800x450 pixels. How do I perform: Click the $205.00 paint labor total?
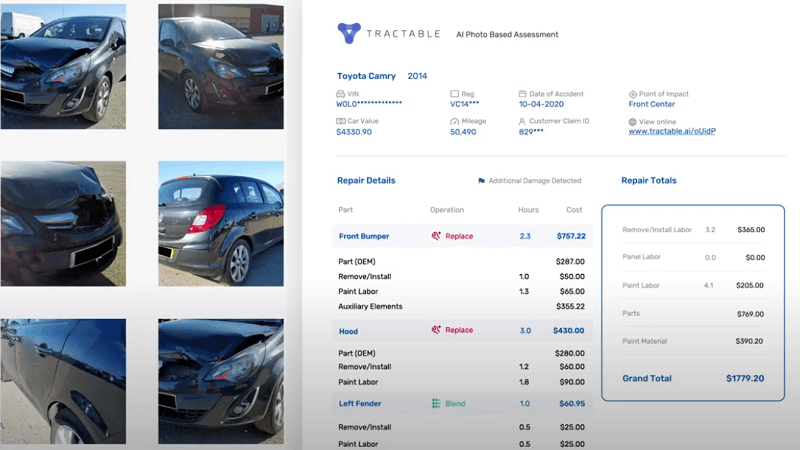(x=750, y=286)
